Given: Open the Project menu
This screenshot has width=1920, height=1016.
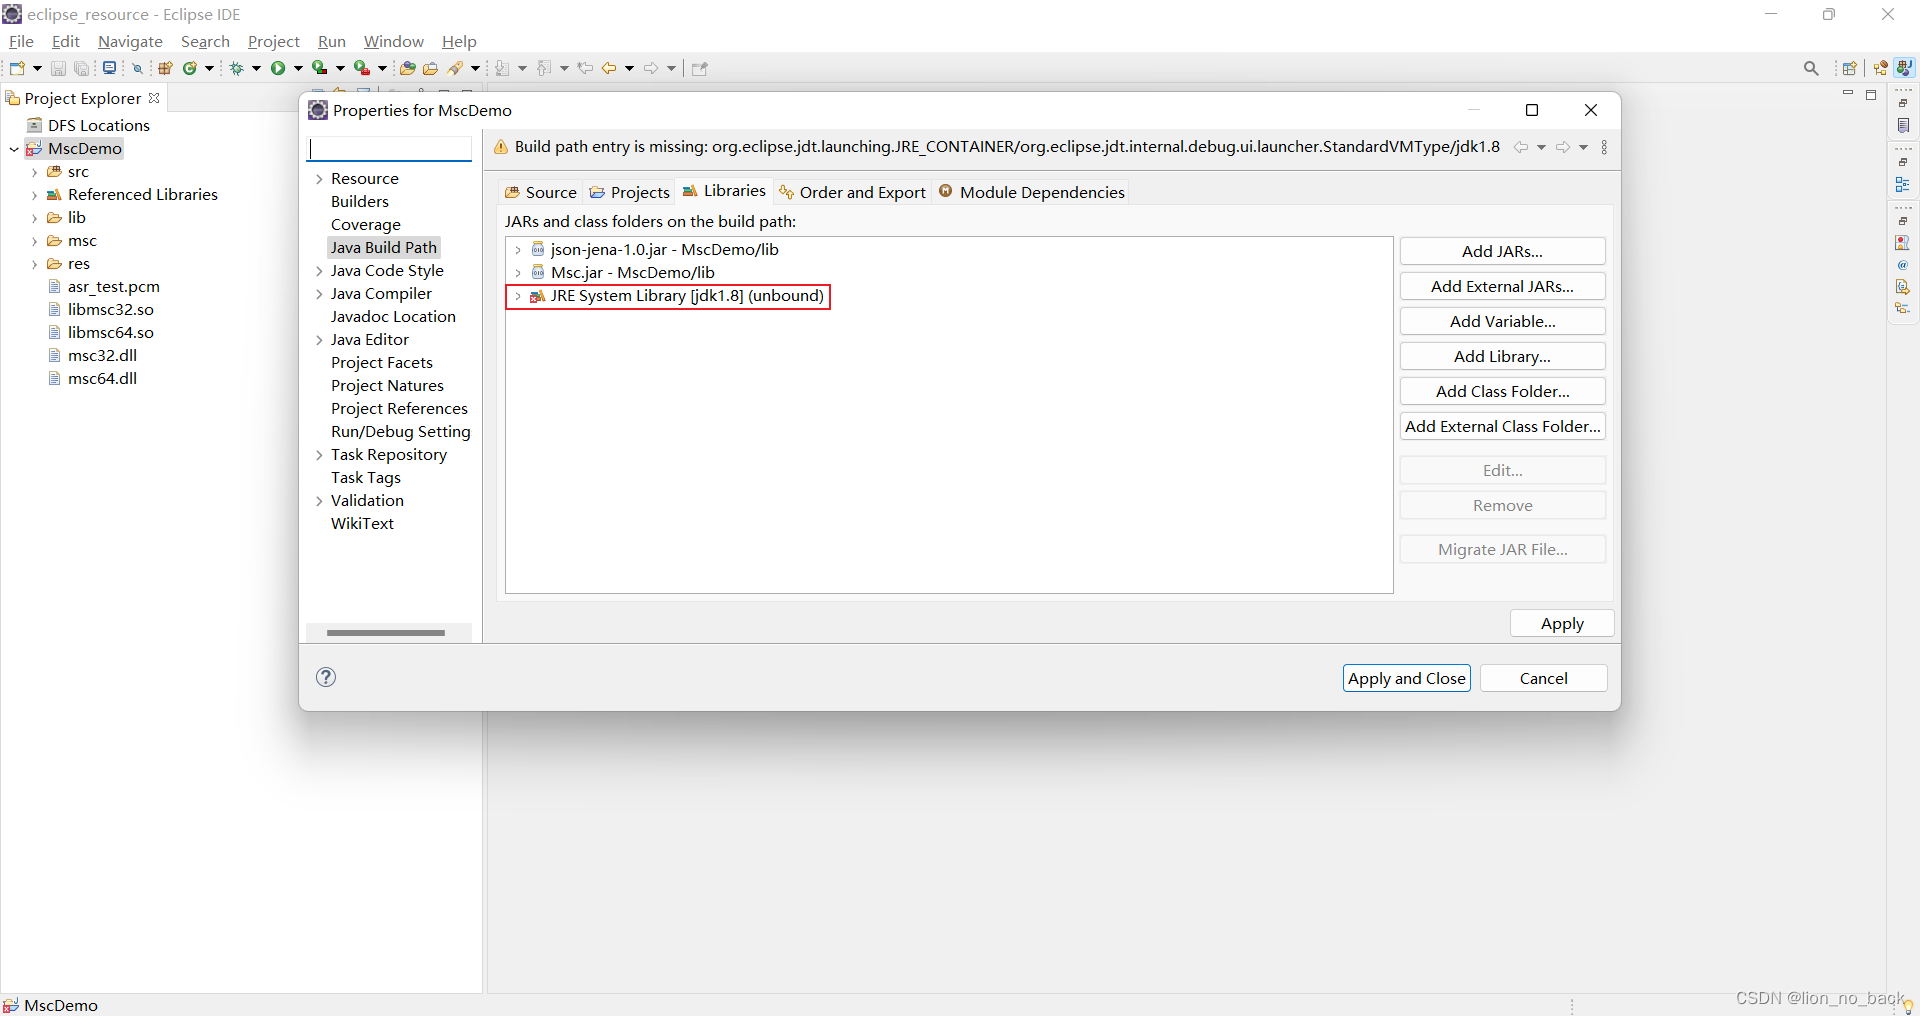Looking at the screenshot, I should coord(273,41).
